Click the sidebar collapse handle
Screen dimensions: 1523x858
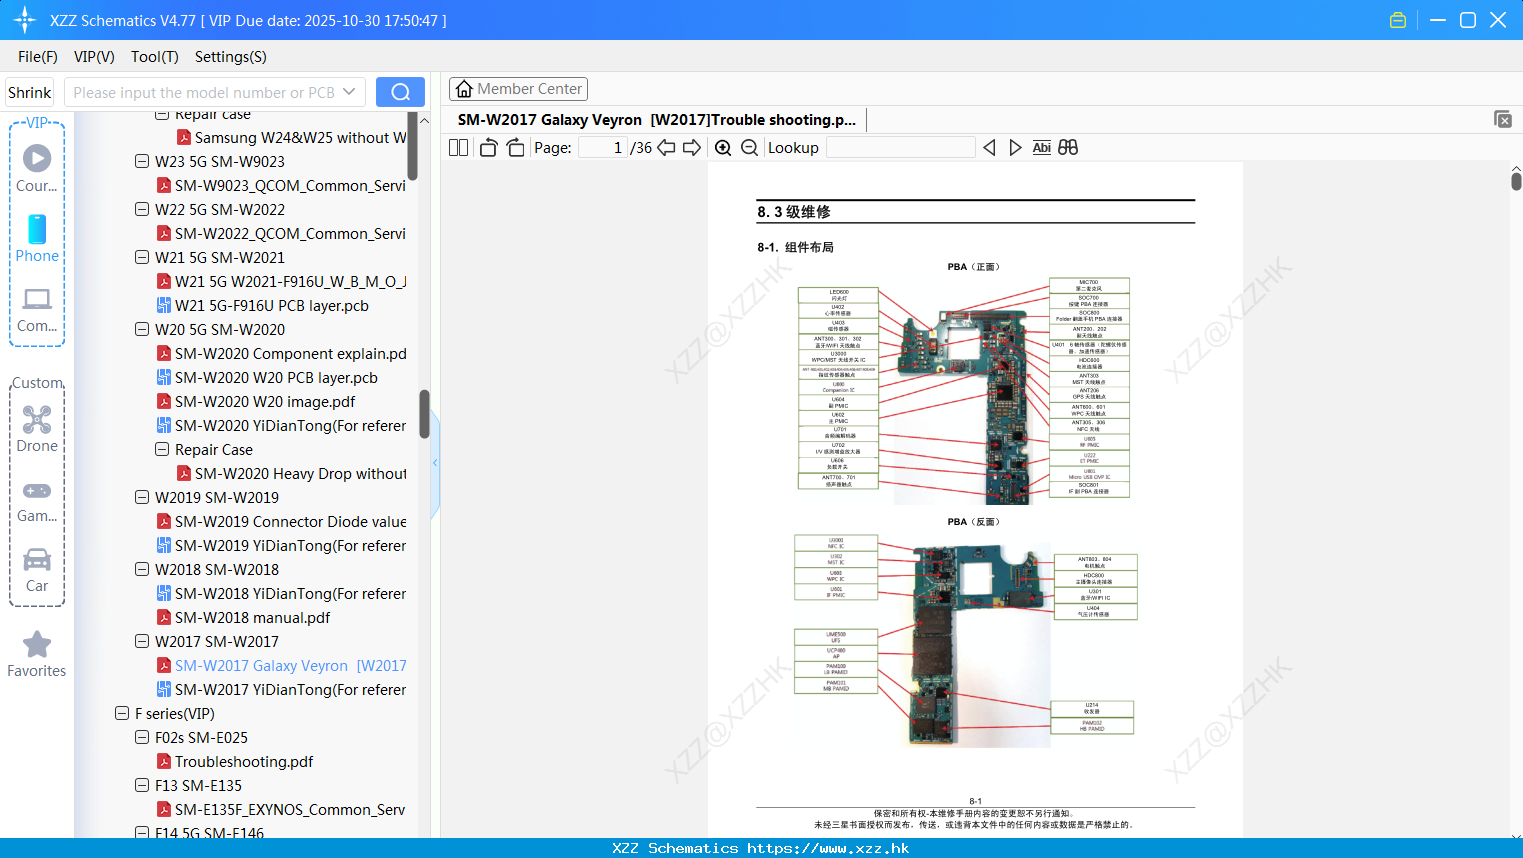click(435, 463)
